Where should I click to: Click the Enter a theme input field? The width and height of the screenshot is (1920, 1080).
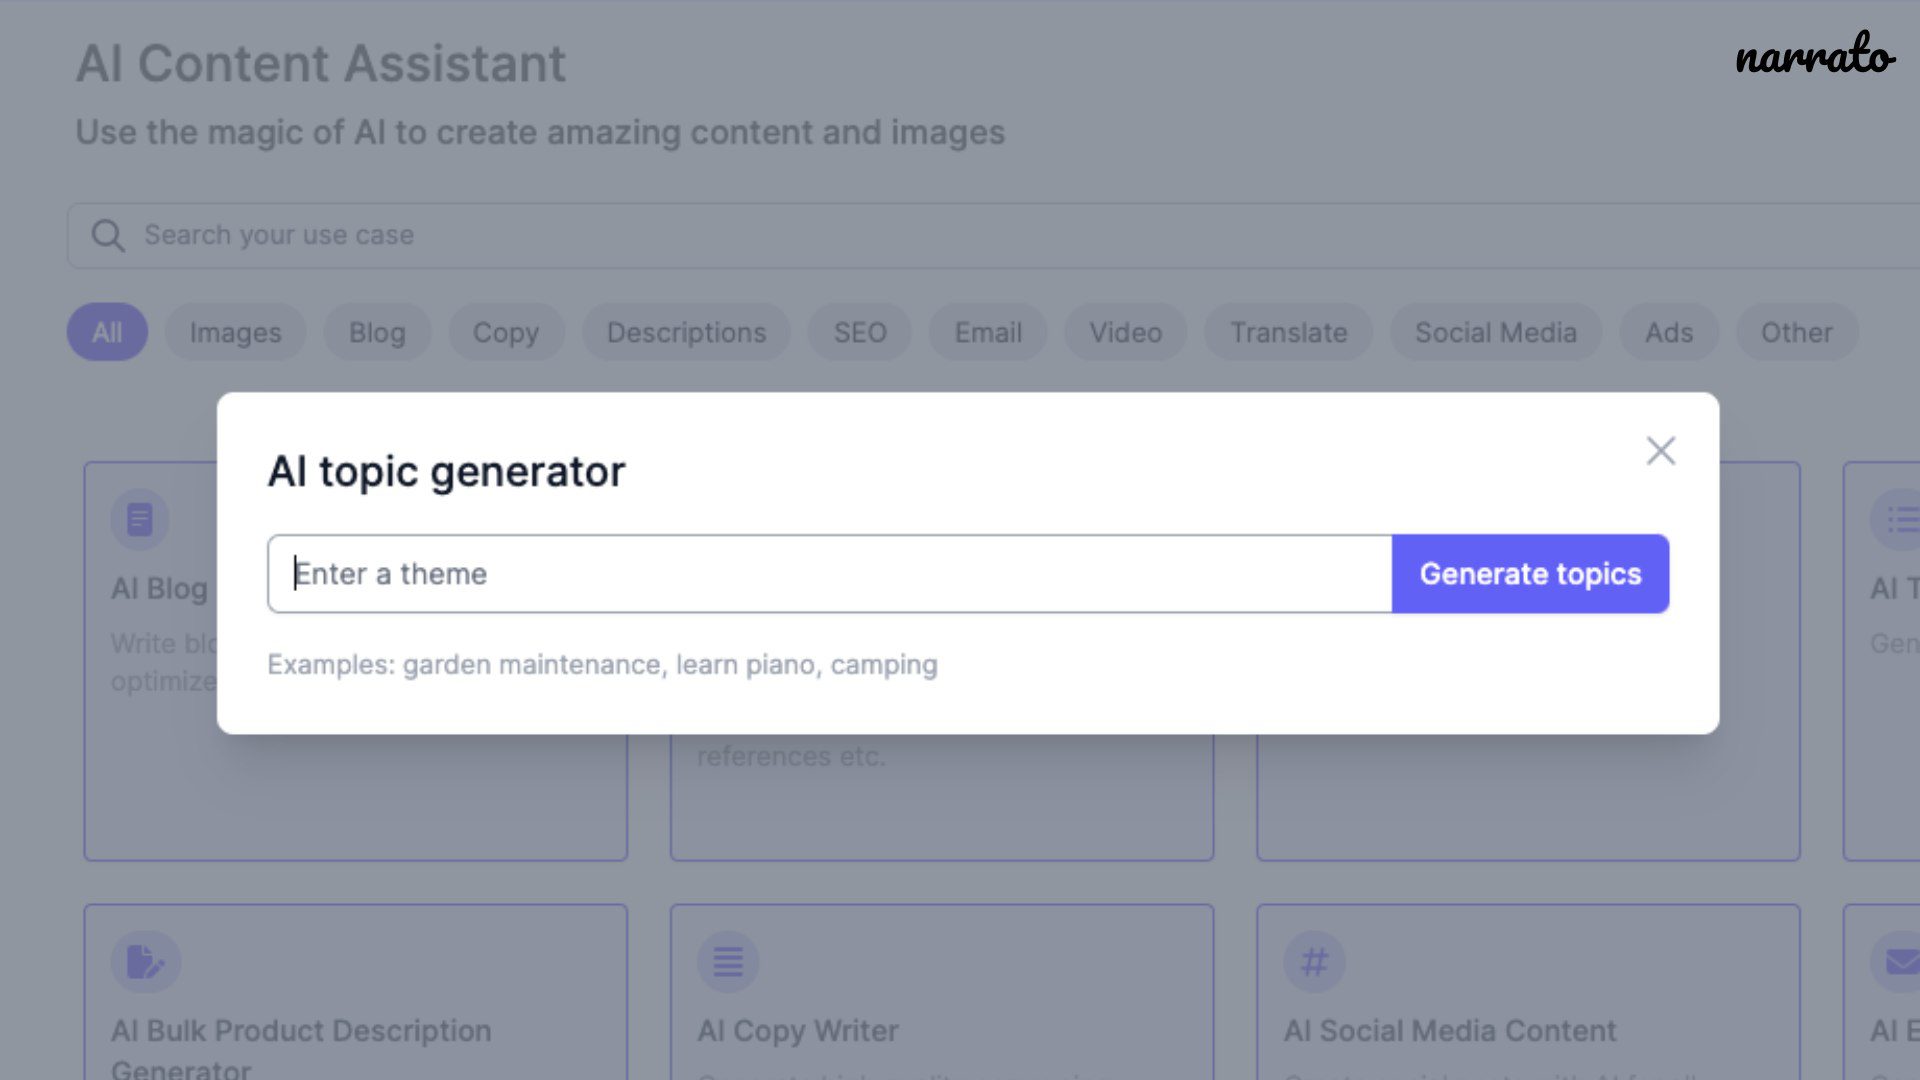(829, 574)
